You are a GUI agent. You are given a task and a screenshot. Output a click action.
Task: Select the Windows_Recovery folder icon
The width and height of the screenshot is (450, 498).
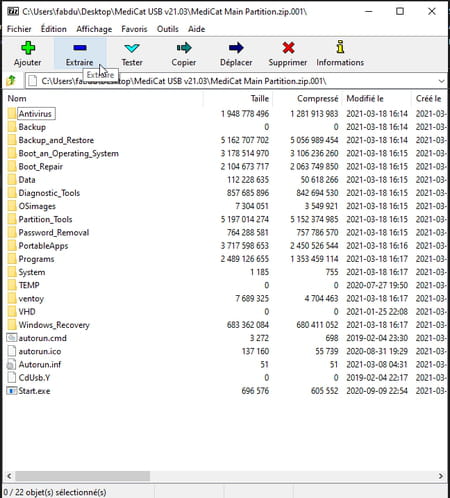coord(12,325)
